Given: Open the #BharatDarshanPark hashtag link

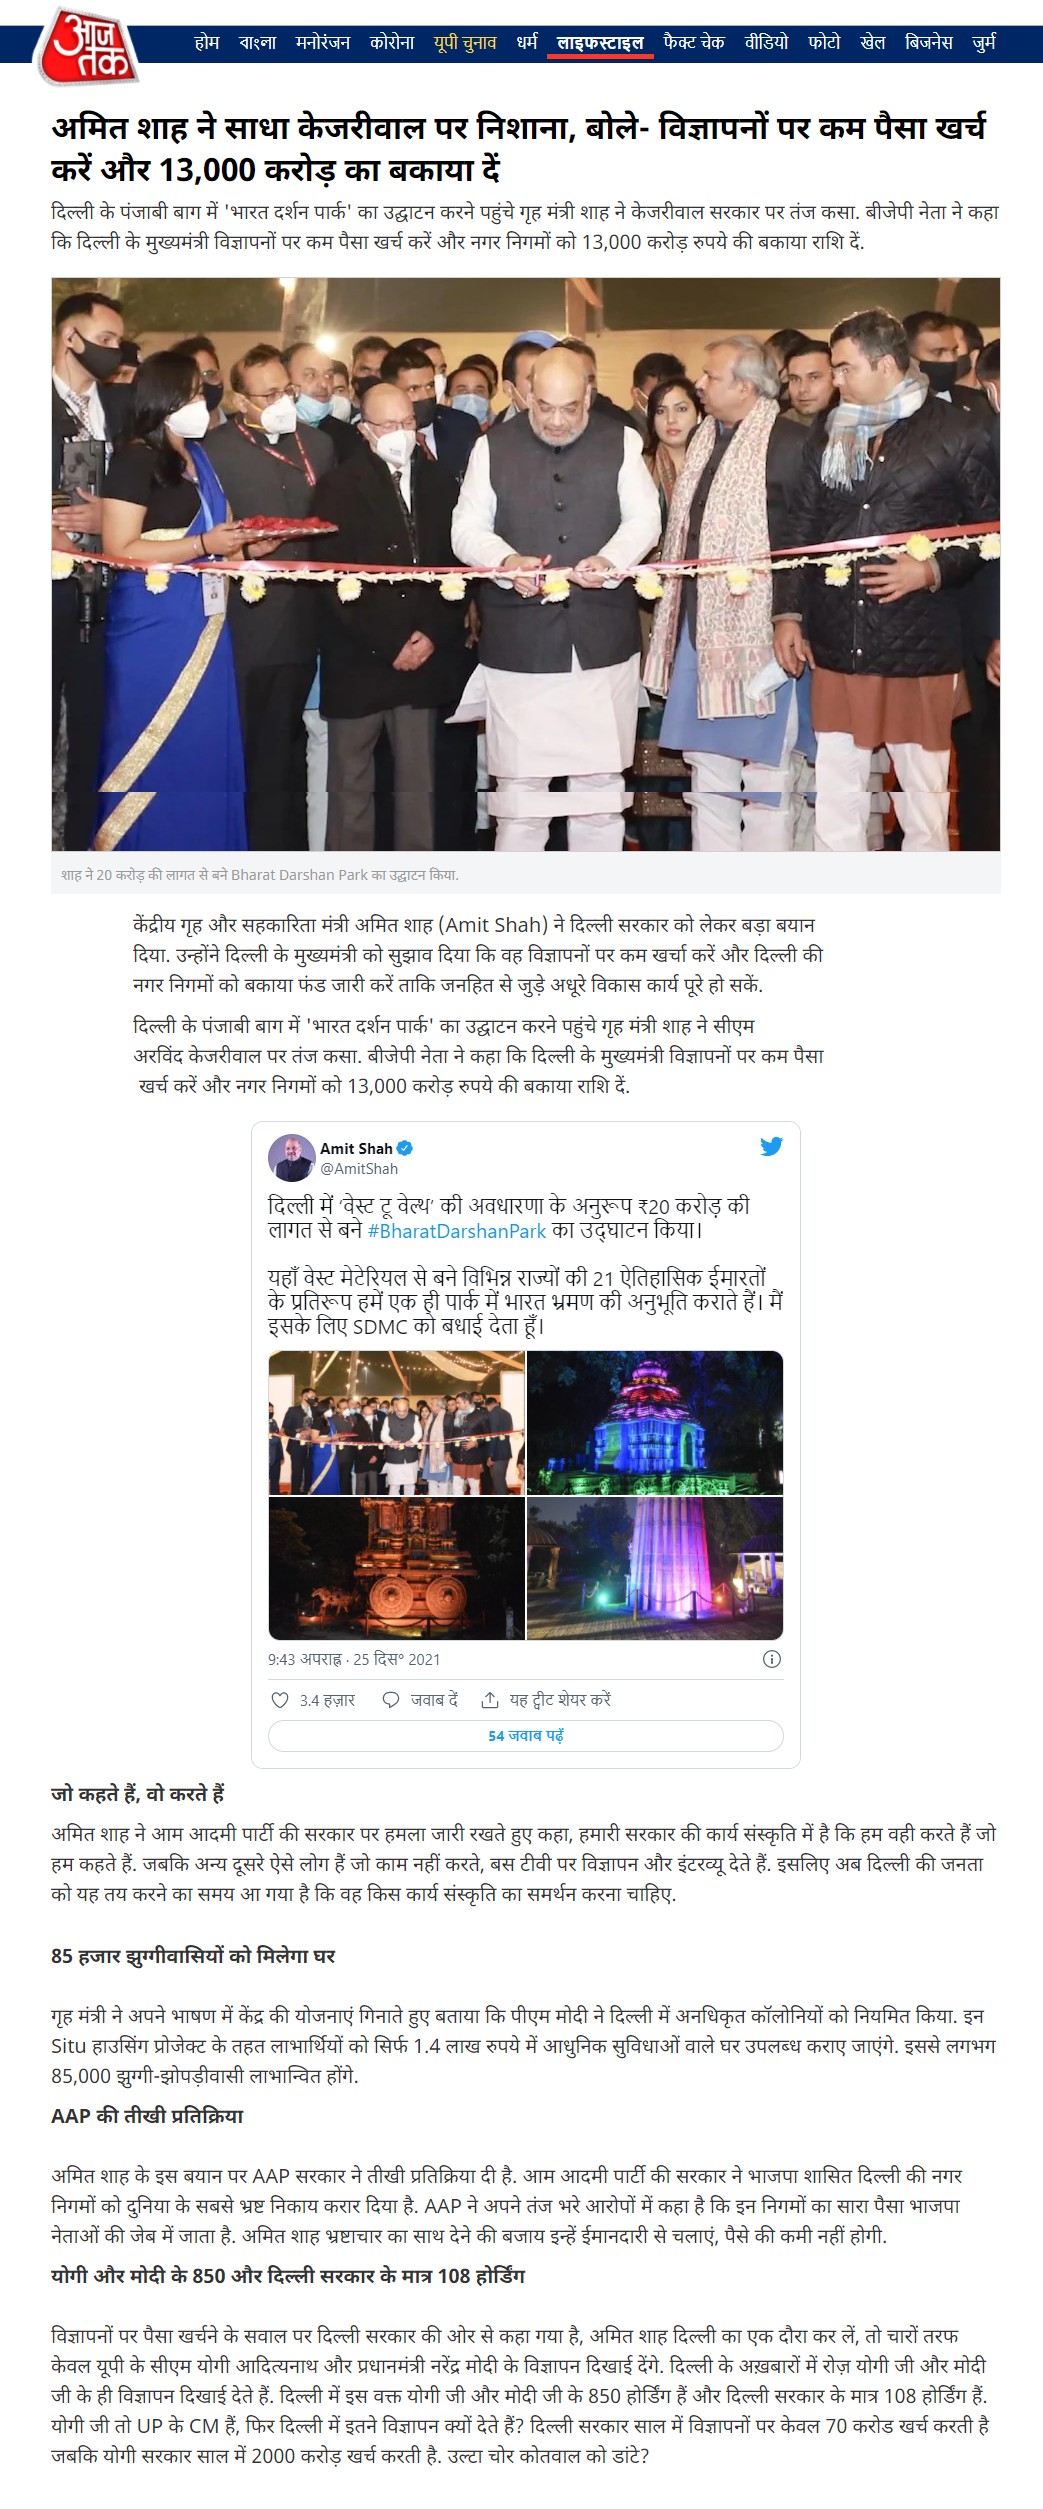Looking at the screenshot, I should point(457,1231).
